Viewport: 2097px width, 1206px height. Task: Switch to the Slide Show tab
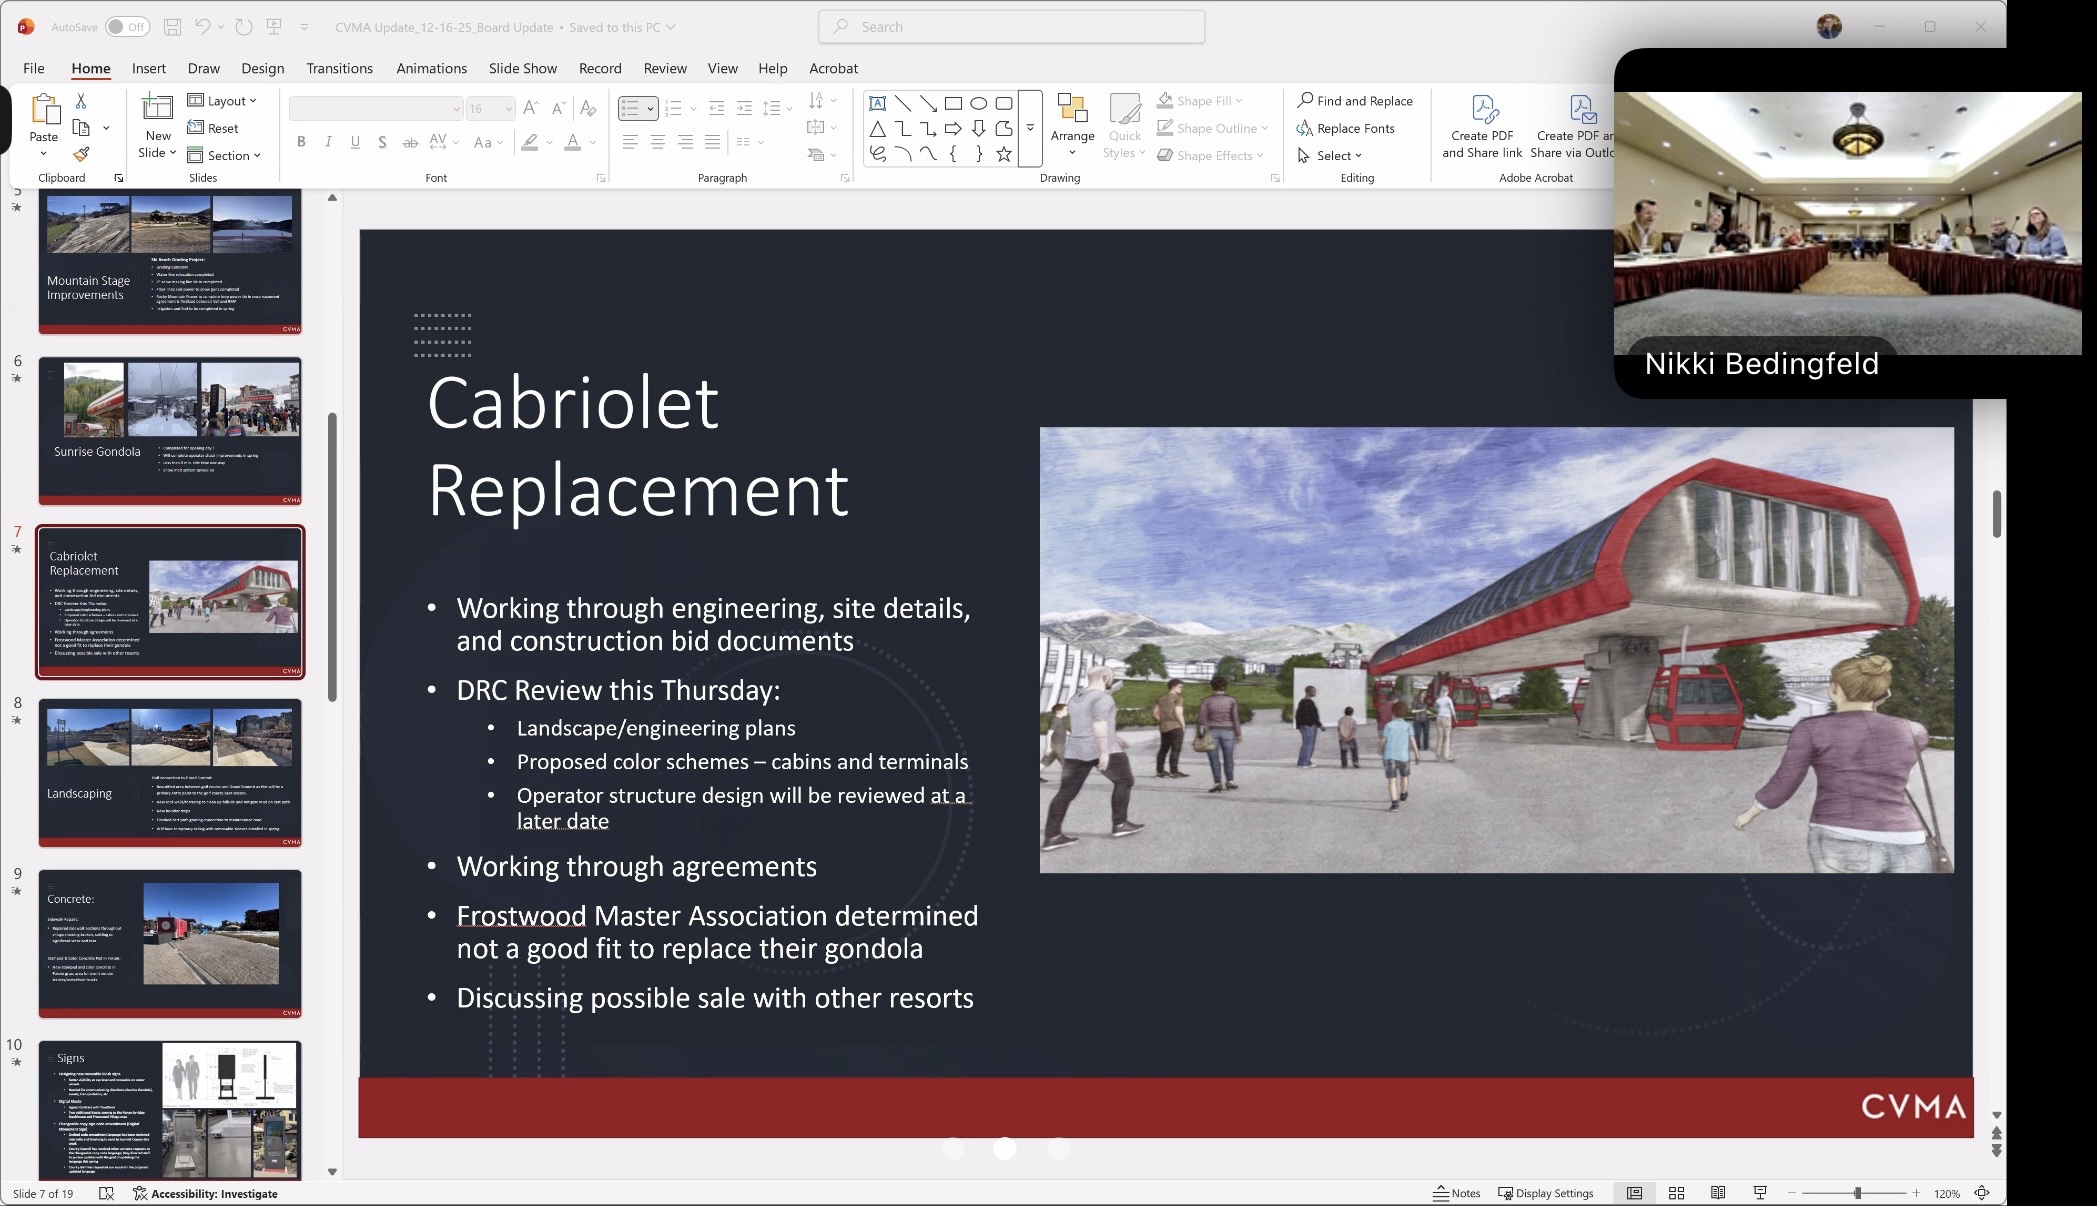(x=522, y=68)
